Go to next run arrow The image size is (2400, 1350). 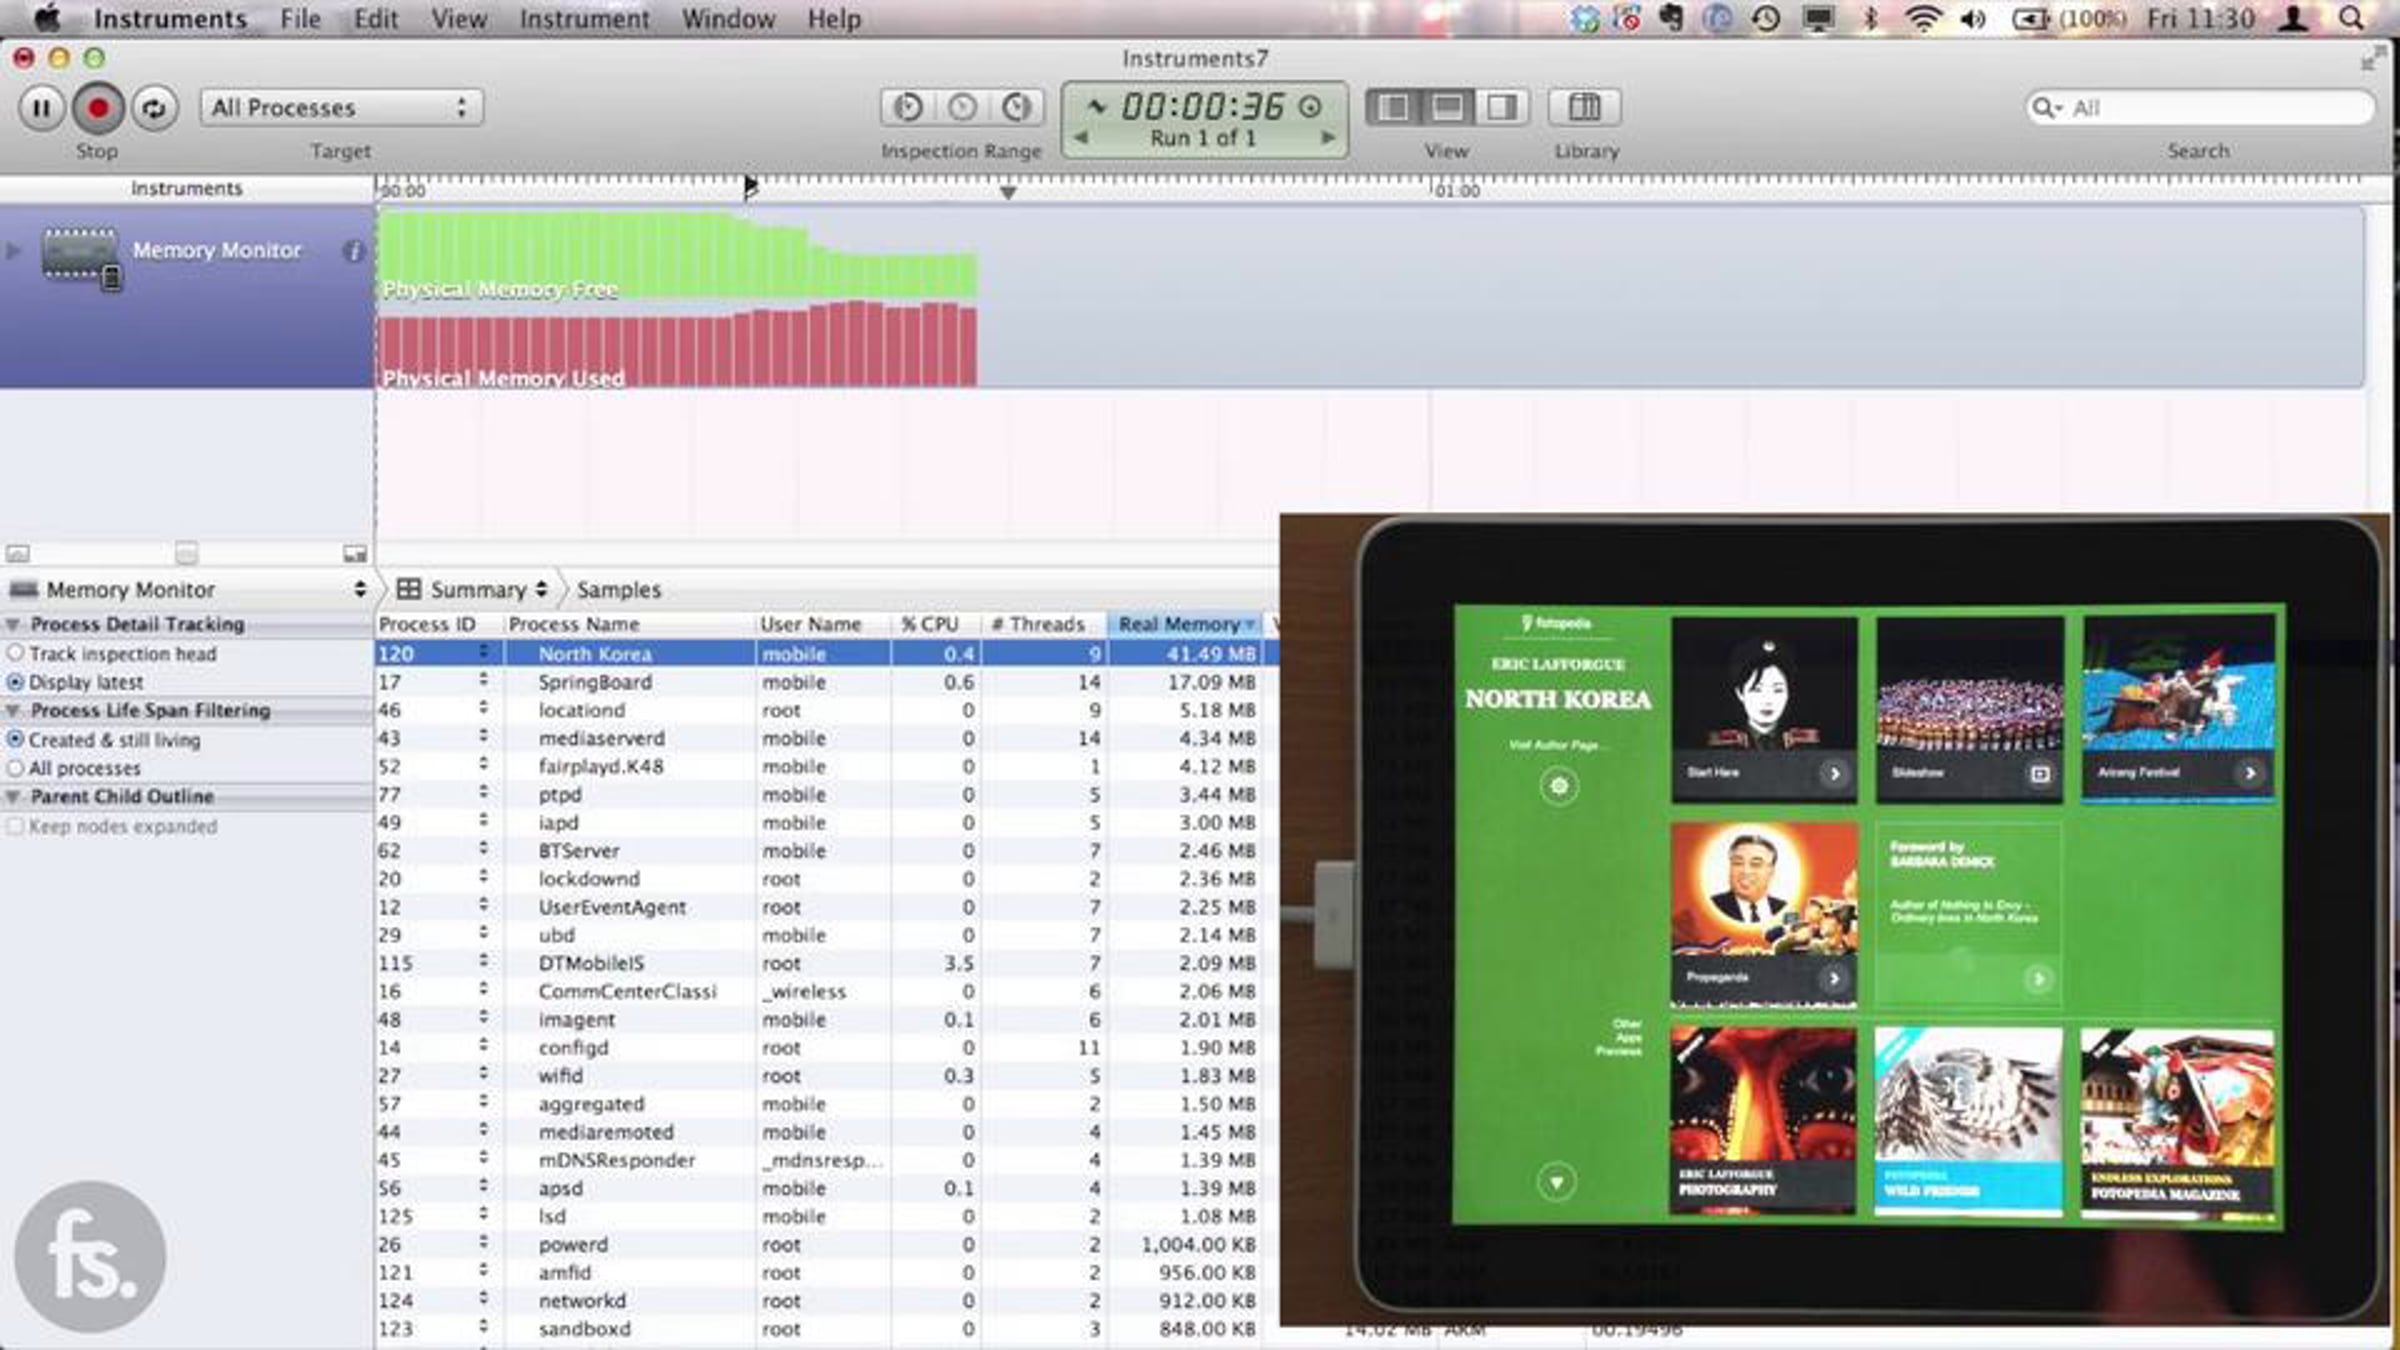[x=1327, y=138]
